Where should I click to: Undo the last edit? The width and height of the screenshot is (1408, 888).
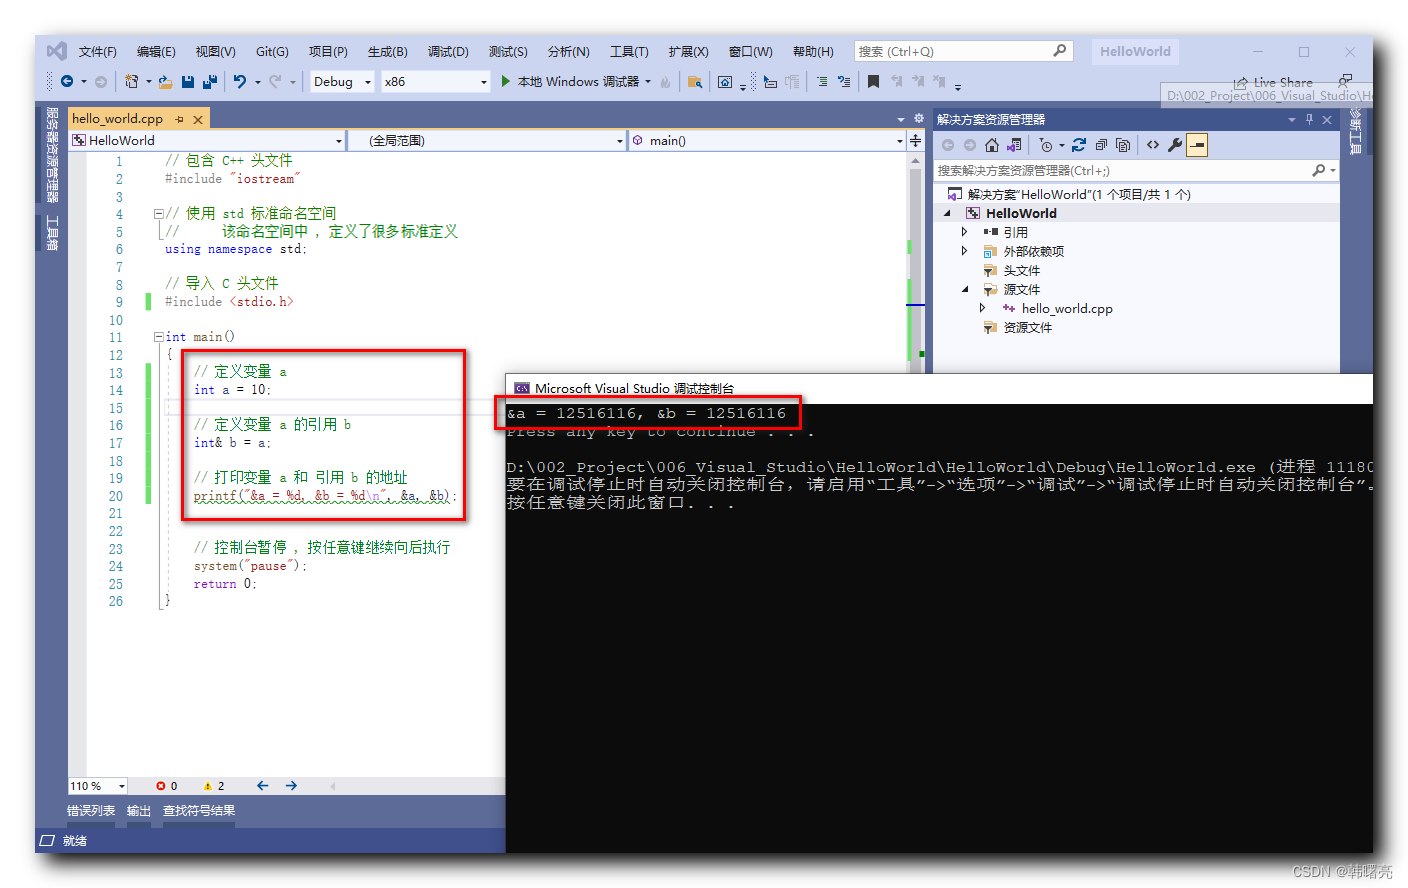[240, 82]
